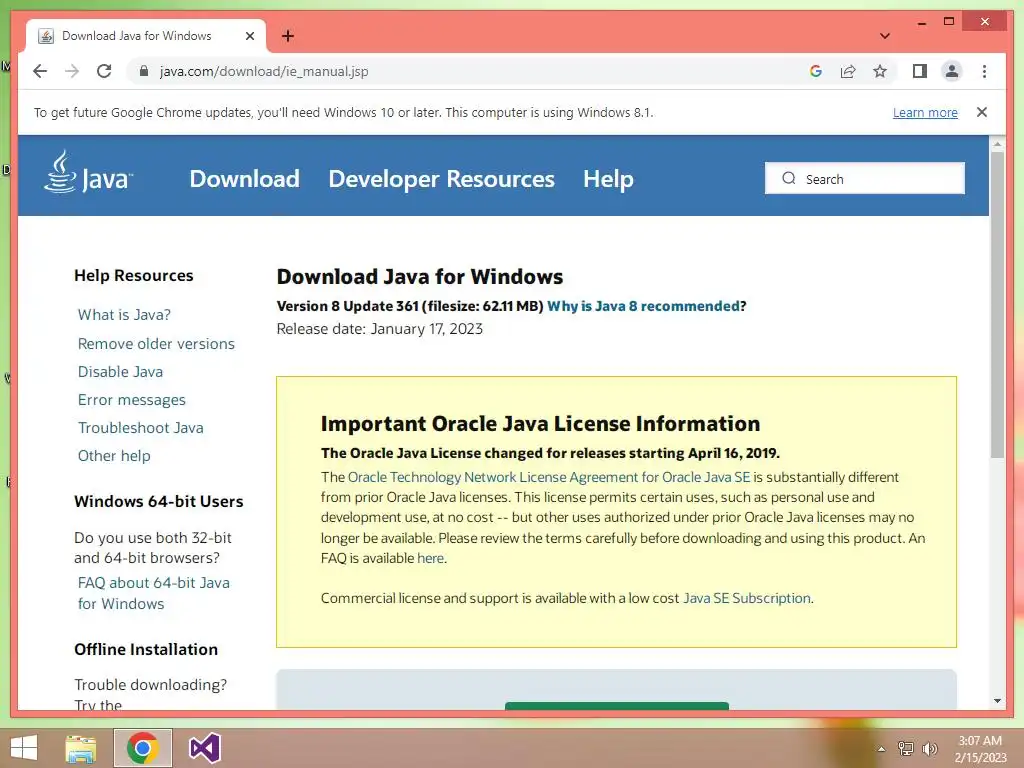1024x768 pixels.
Task: Open the Chrome side panel
Action: coord(920,71)
